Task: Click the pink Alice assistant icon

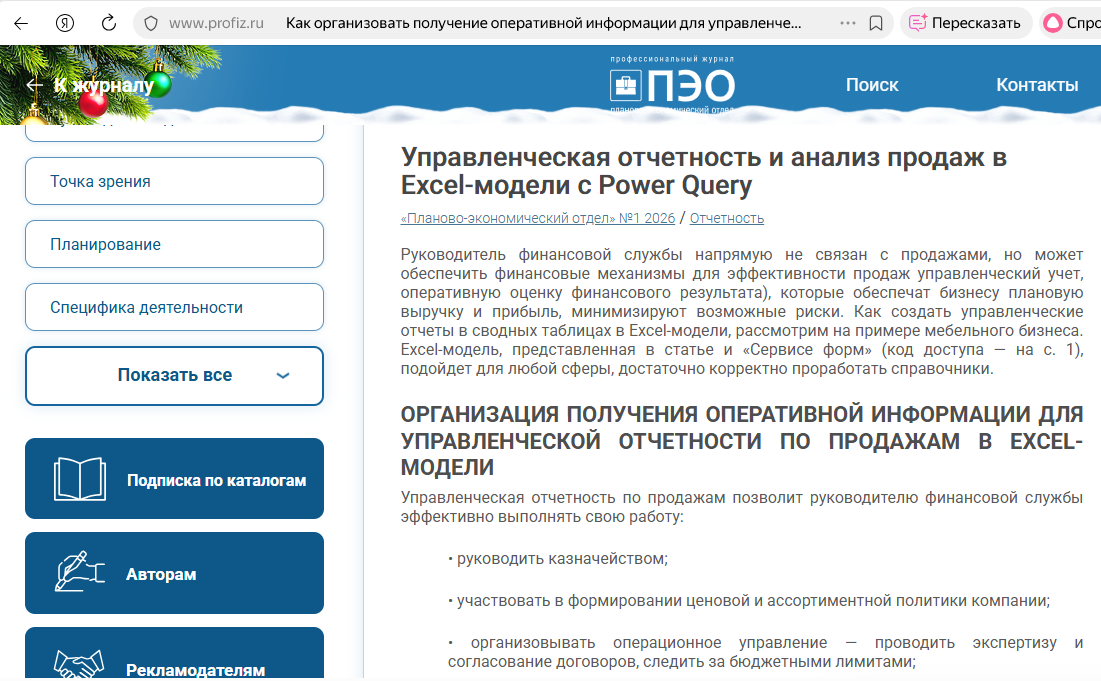Action: pos(1053,23)
